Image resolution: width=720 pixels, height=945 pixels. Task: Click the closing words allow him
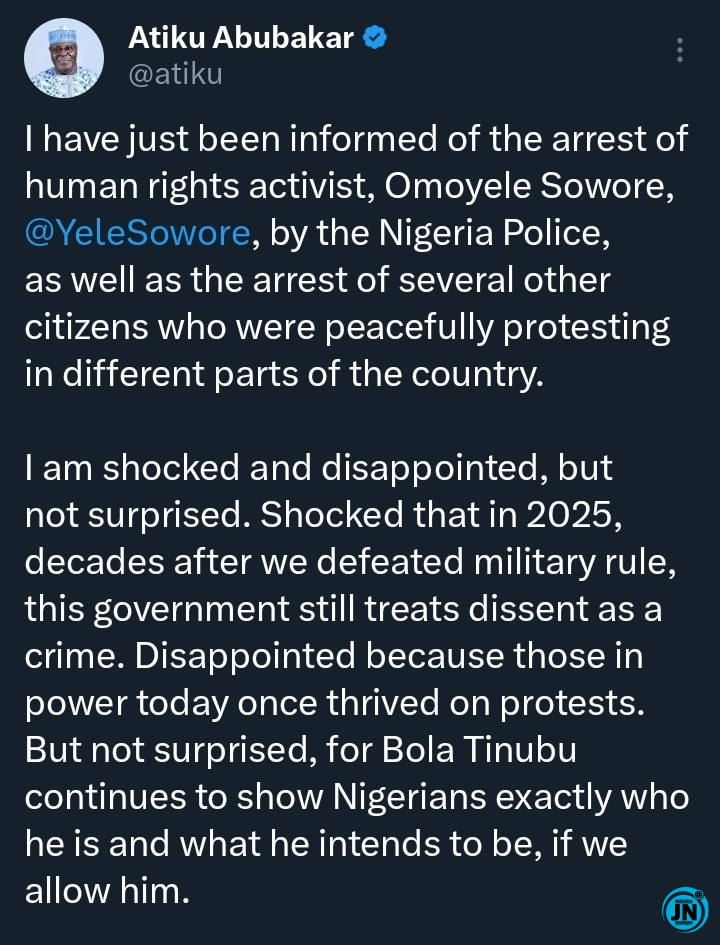pos(107,890)
